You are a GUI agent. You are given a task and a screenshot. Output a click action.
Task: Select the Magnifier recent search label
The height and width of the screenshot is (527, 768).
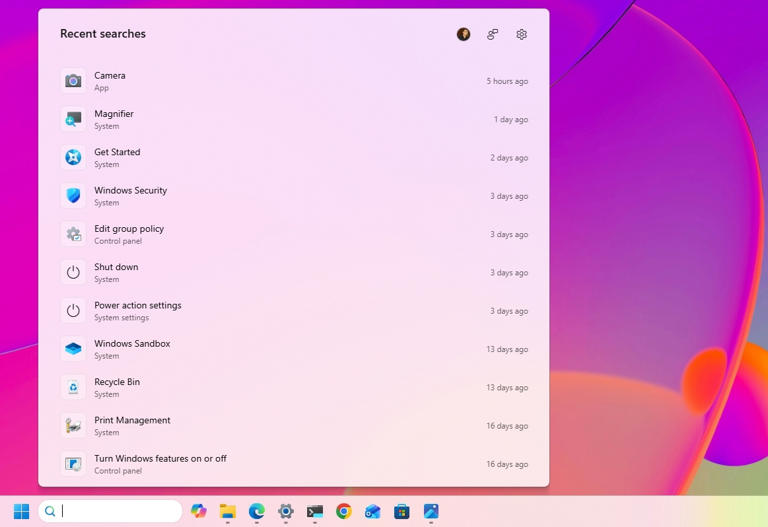[114, 114]
